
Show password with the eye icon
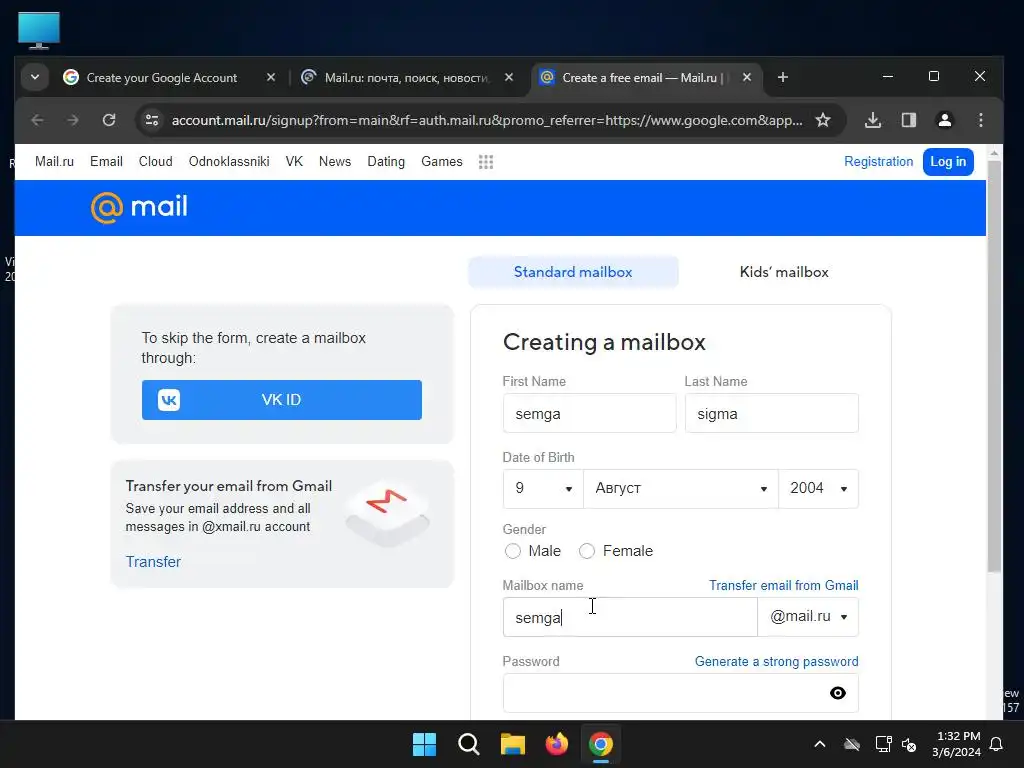(837, 693)
